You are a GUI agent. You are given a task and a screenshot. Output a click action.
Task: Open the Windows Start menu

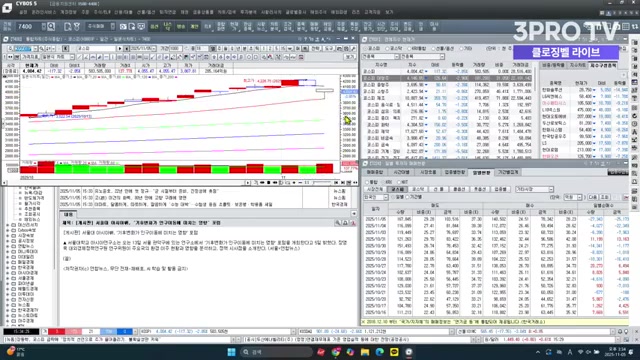(231, 352)
